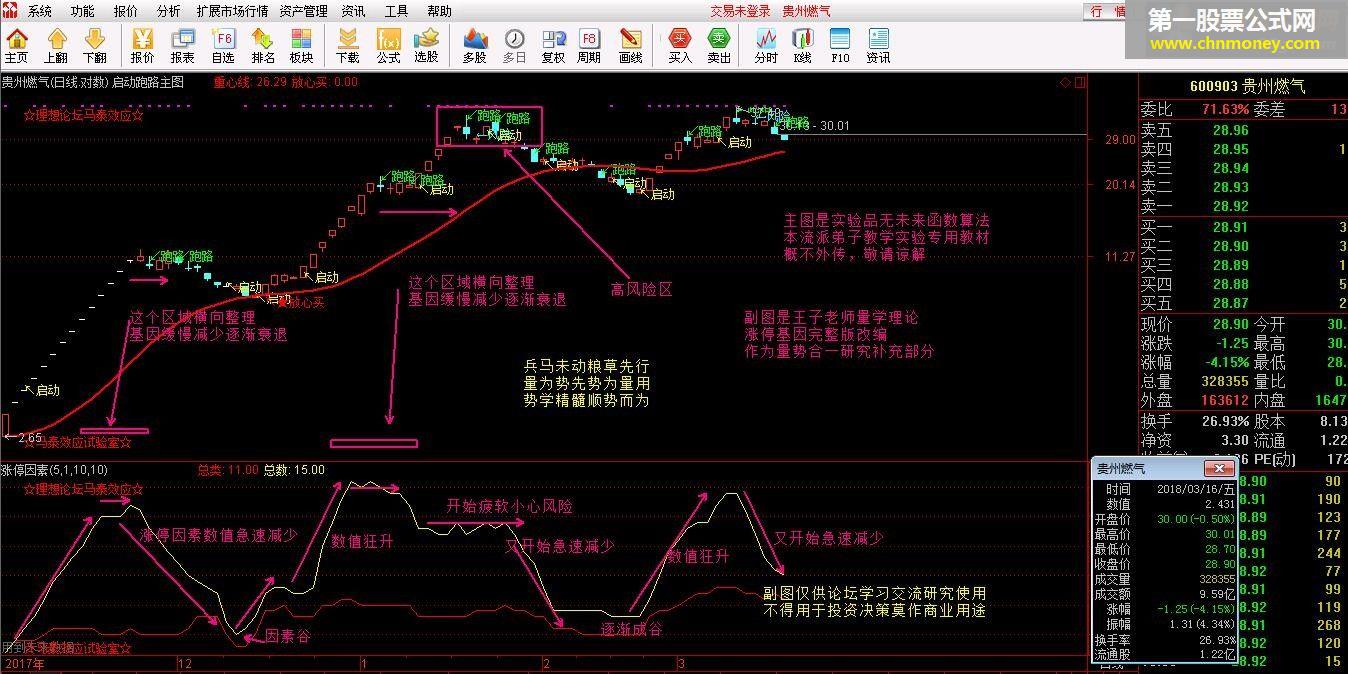This screenshot has width=1348, height=674.
Task: Click the 20.14 label on the price axis
Action: 1120,185
